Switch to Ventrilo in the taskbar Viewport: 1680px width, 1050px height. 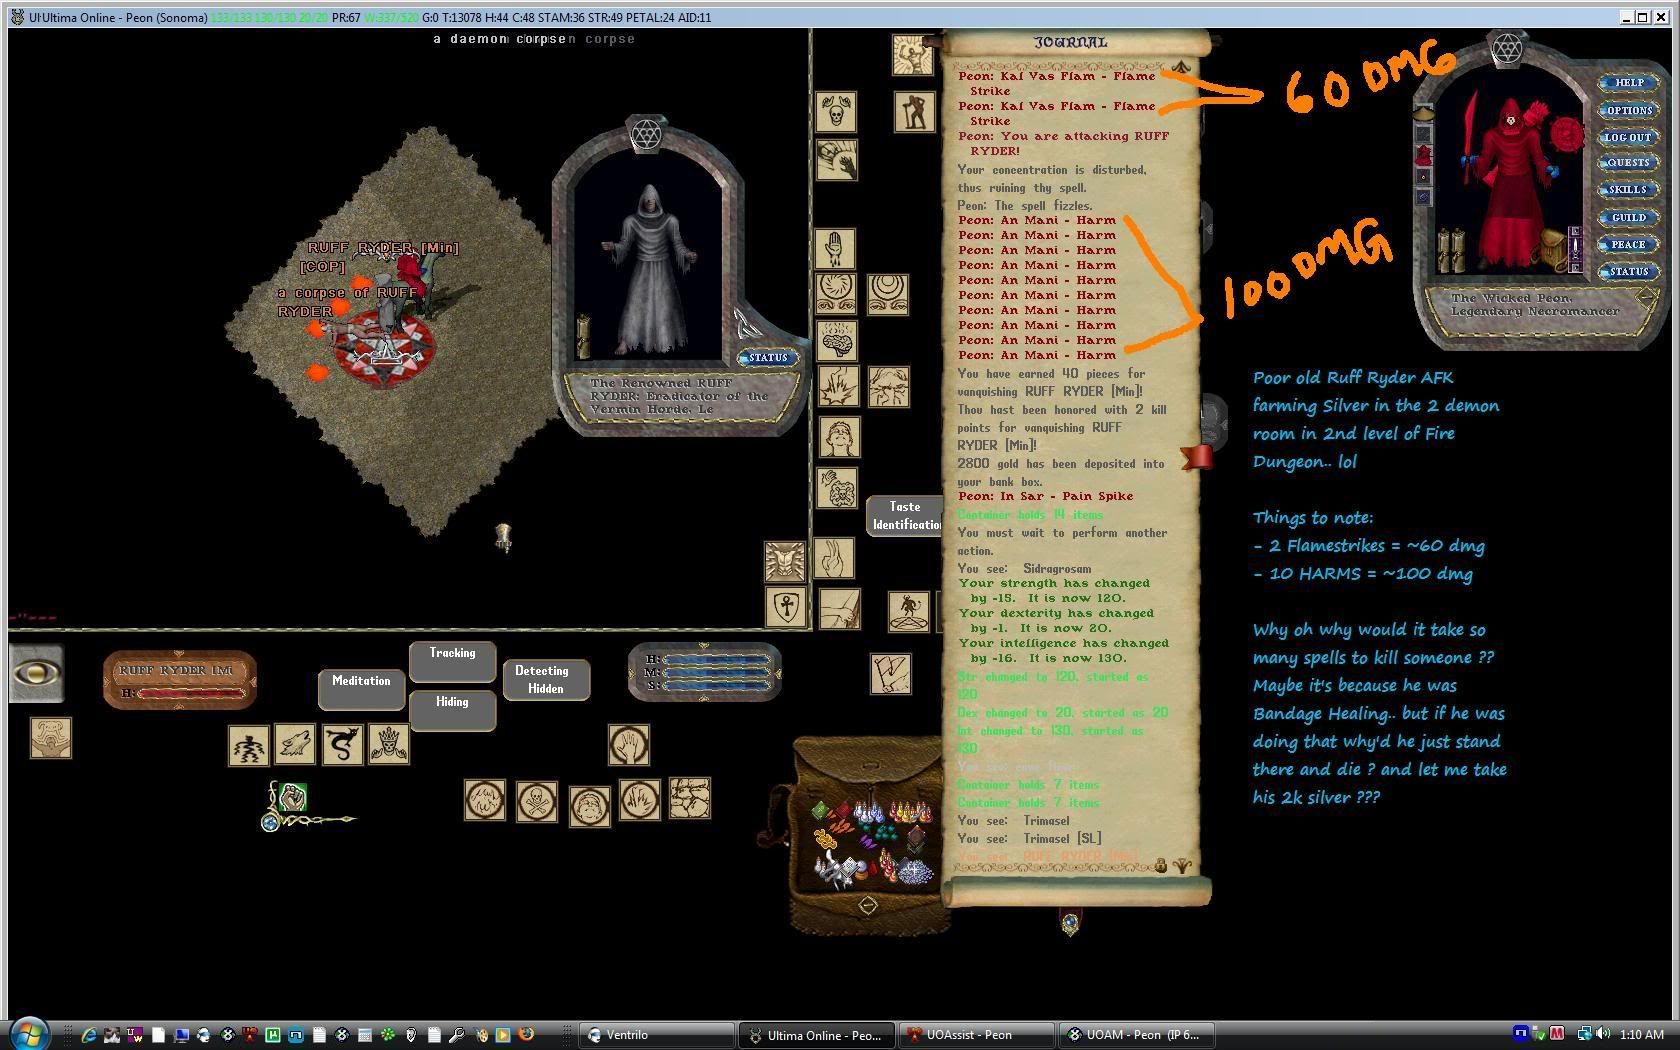pyautogui.click(x=657, y=1035)
